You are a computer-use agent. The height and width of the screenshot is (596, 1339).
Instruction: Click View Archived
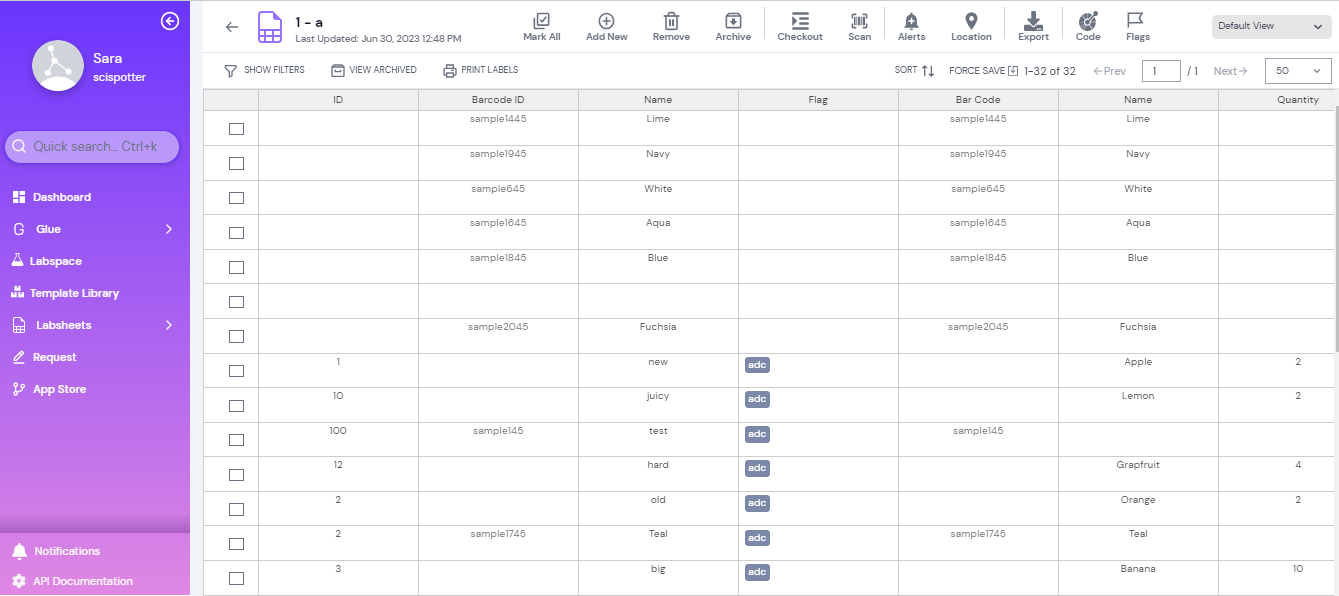point(373,70)
